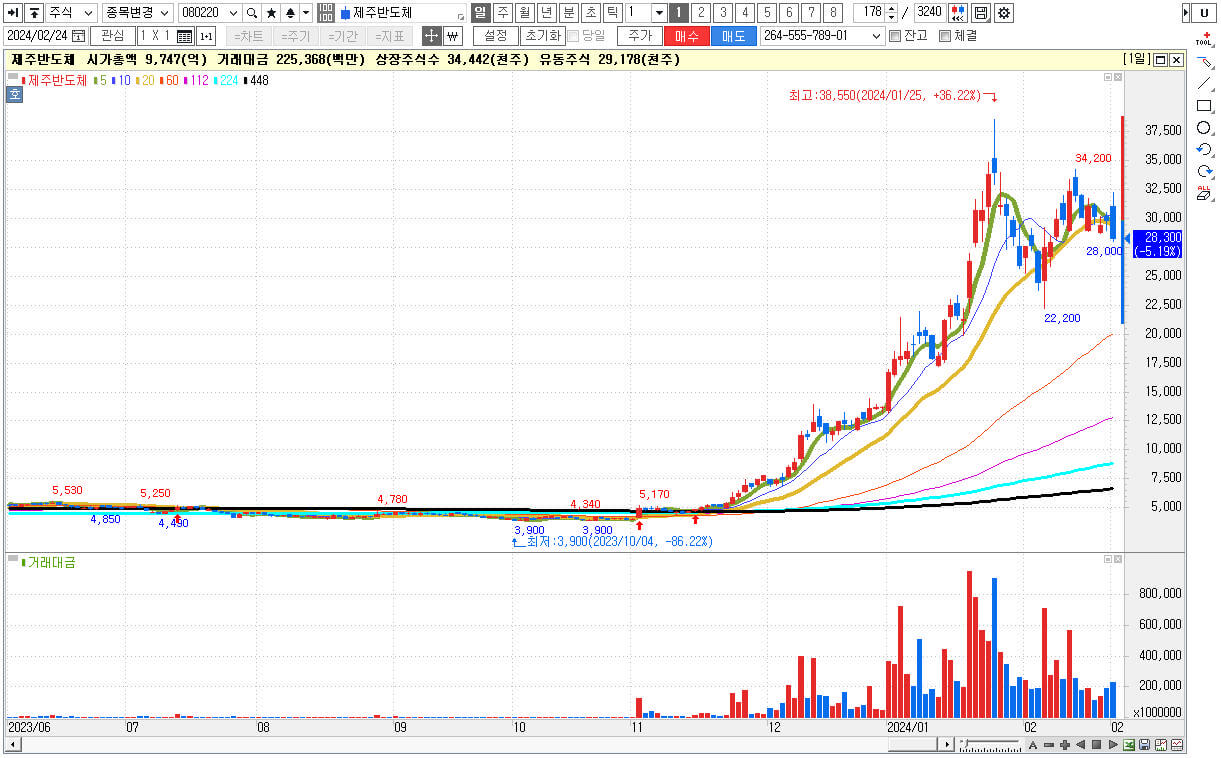Click the save chart floppy icon in top toolbar
1221x758 pixels.
click(981, 13)
